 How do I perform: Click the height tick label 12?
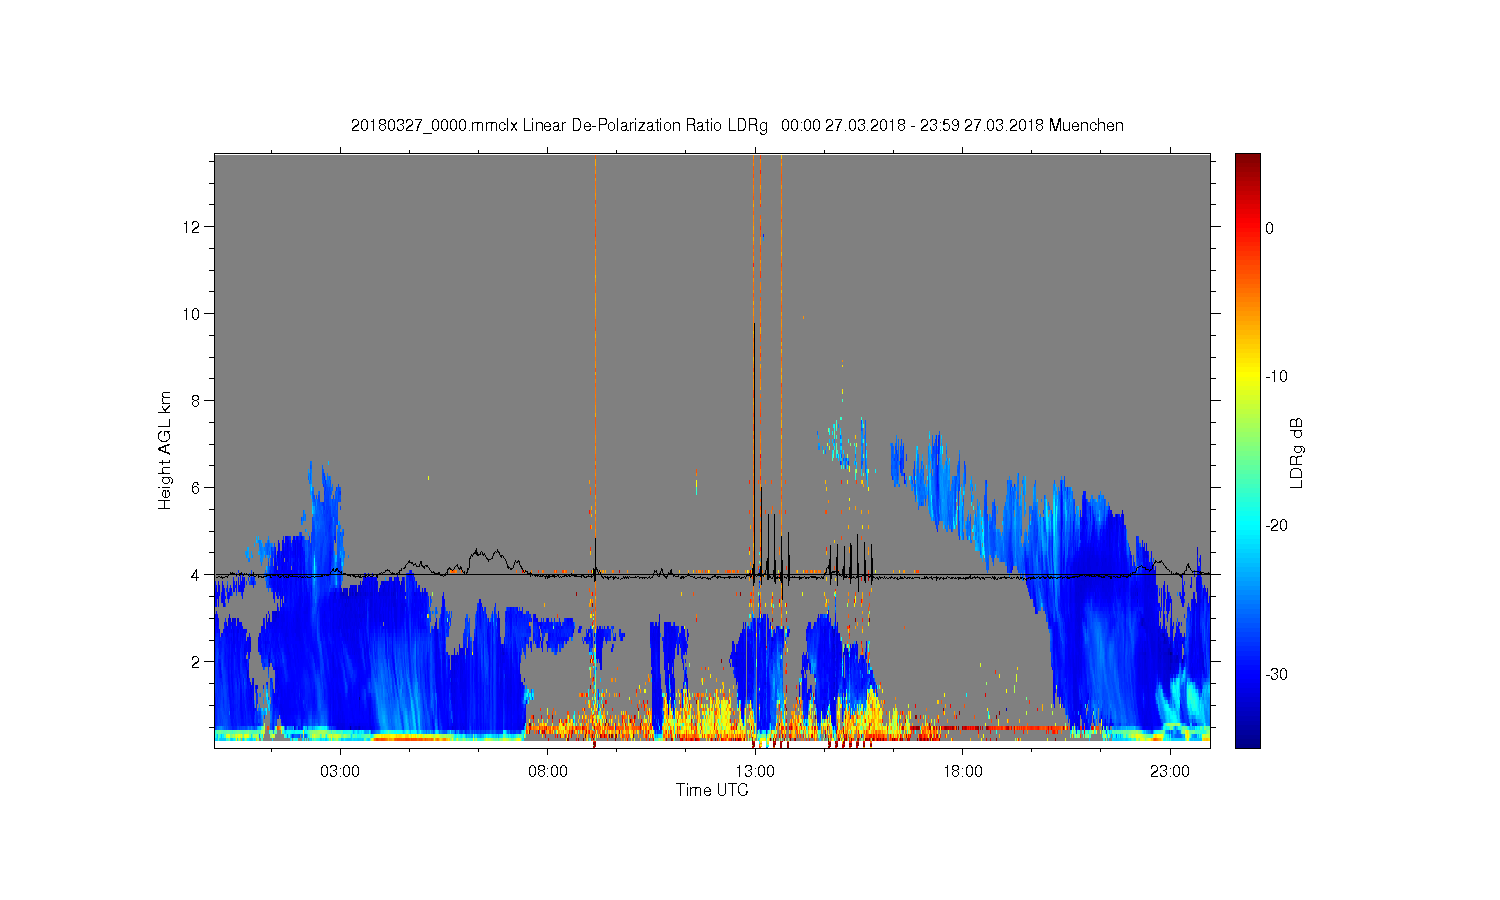click(193, 227)
